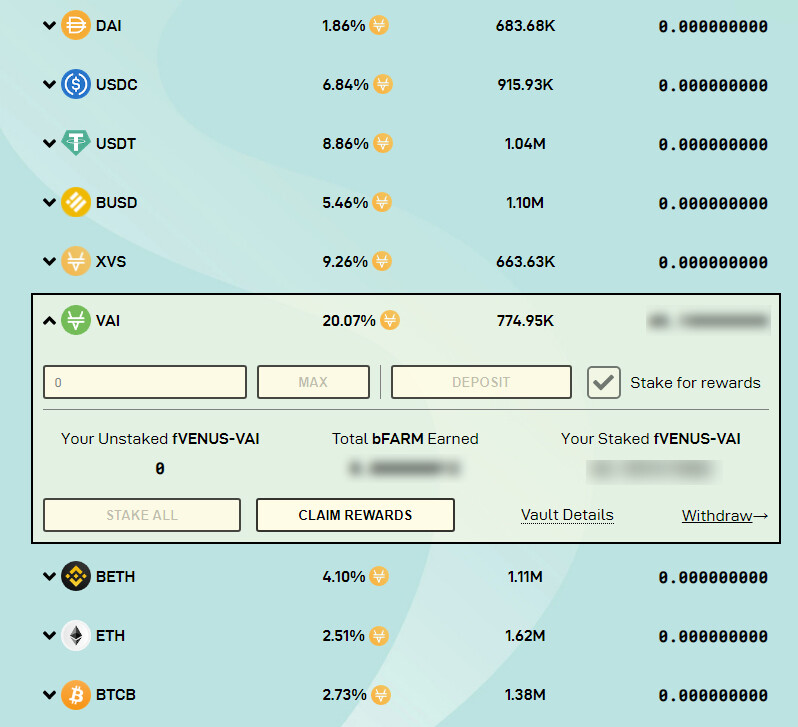Click the ETH deposits value 1.62M
The width and height of the screenshot is (798, 727).
point(525,636)
